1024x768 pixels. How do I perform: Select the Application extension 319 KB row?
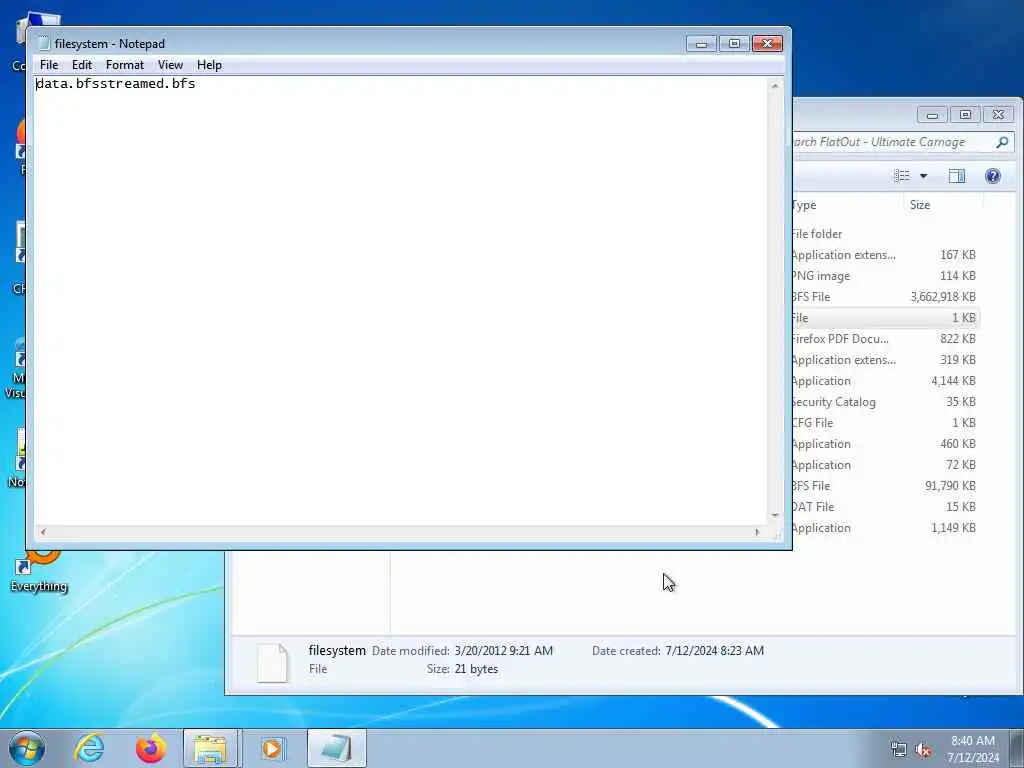pos(886,360)
